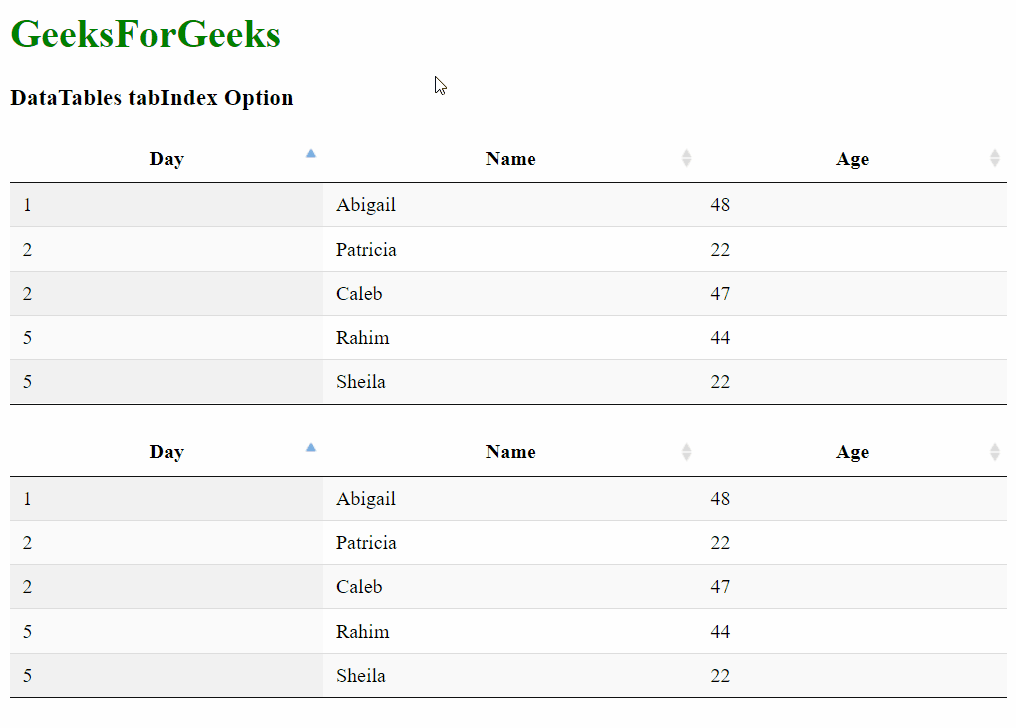Click the sort arrow in second table's Day header
1016x728 pixels.
click(x=311, y=447)
